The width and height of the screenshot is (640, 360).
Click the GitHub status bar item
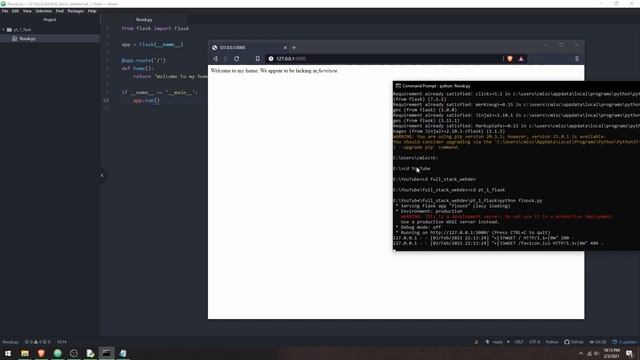[573, 342]
